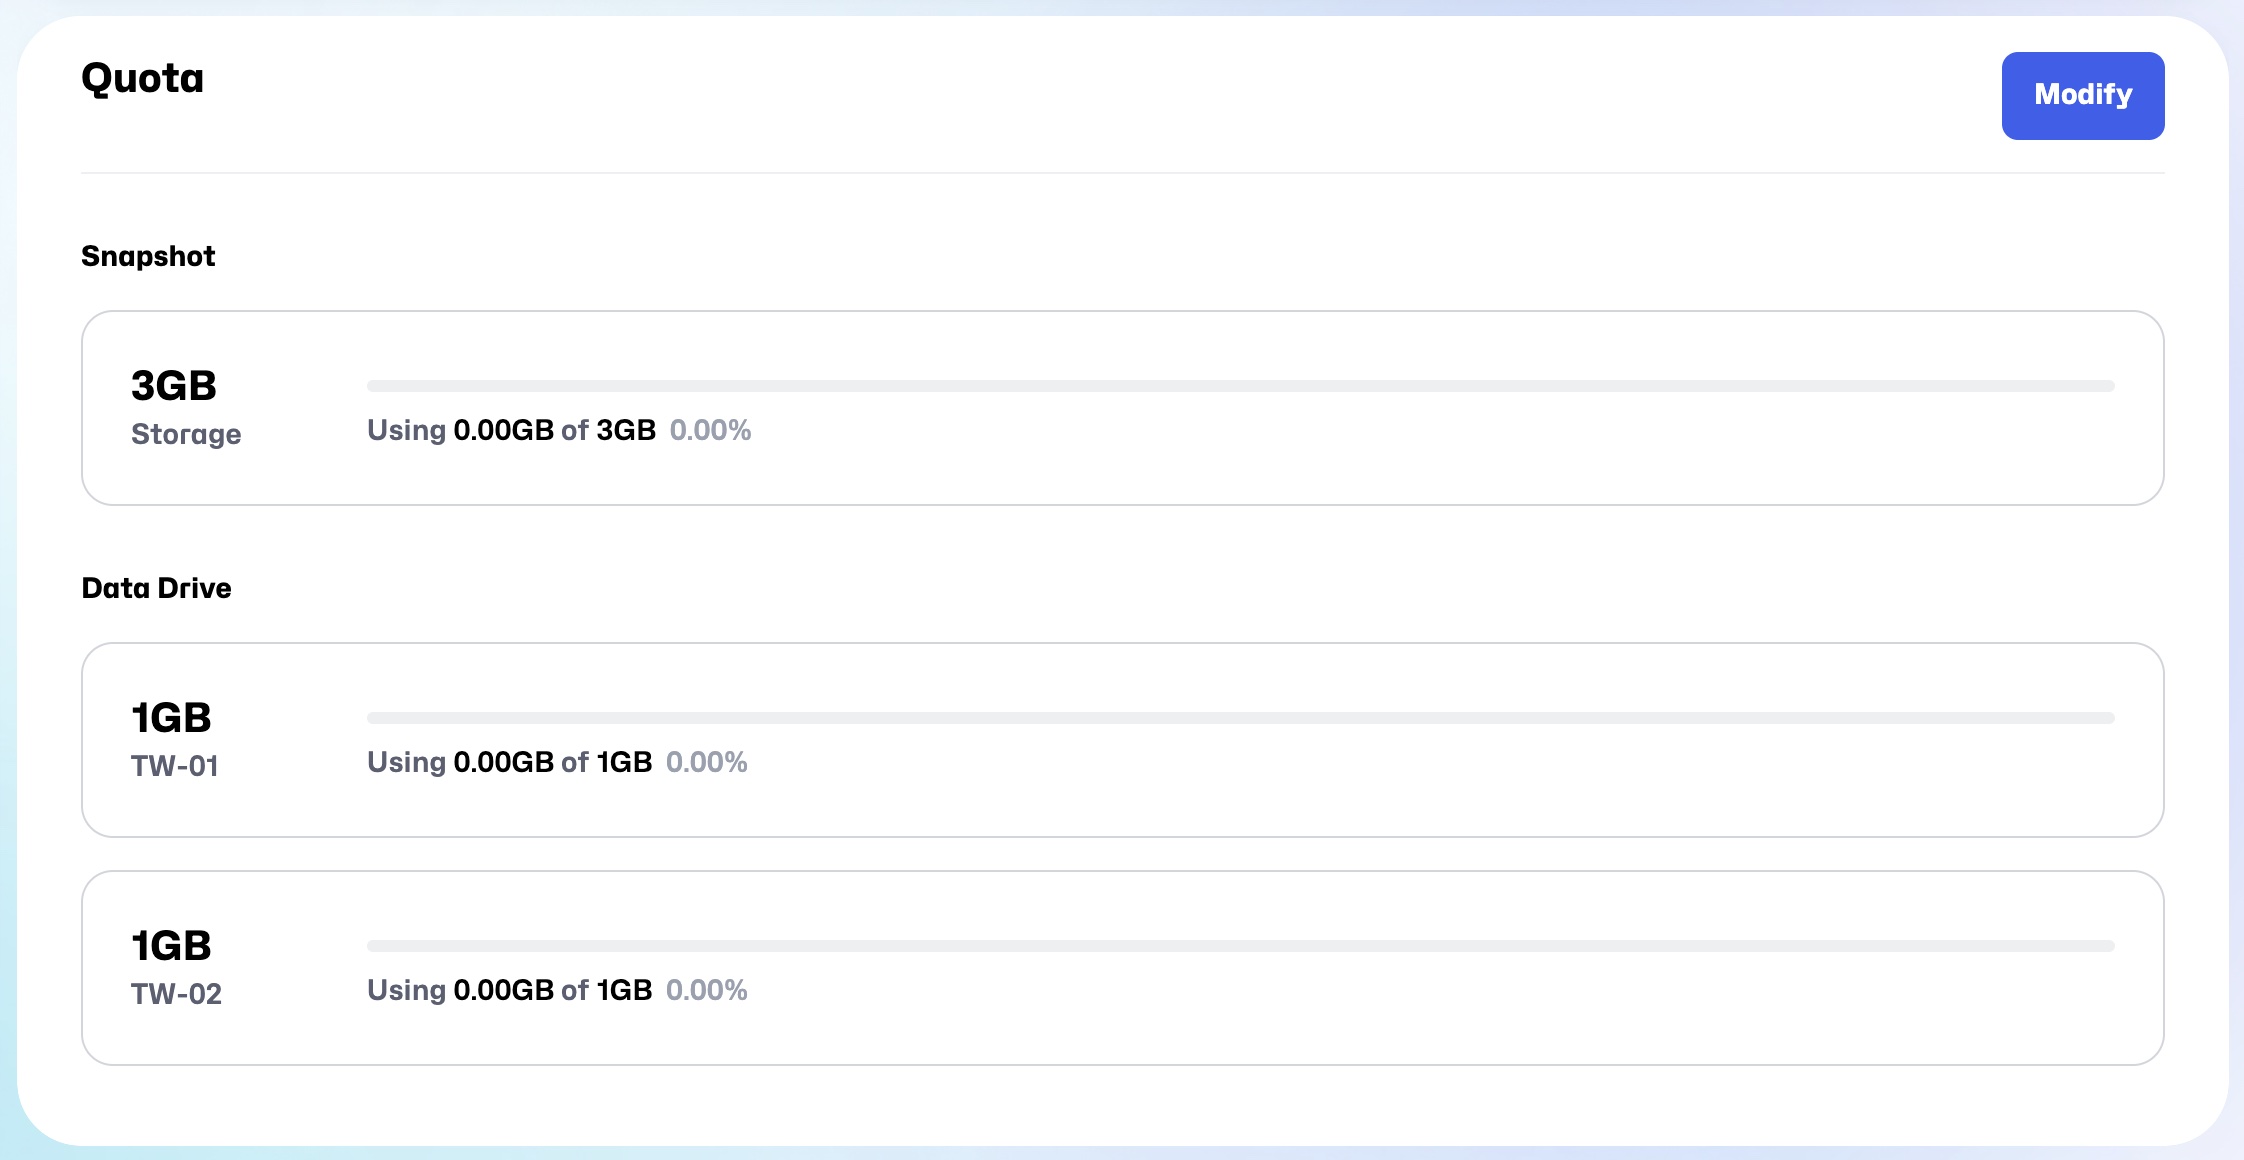
Task: Click the 'Using 0.00GB of 3GB' text
Action: tap(511, 430)
